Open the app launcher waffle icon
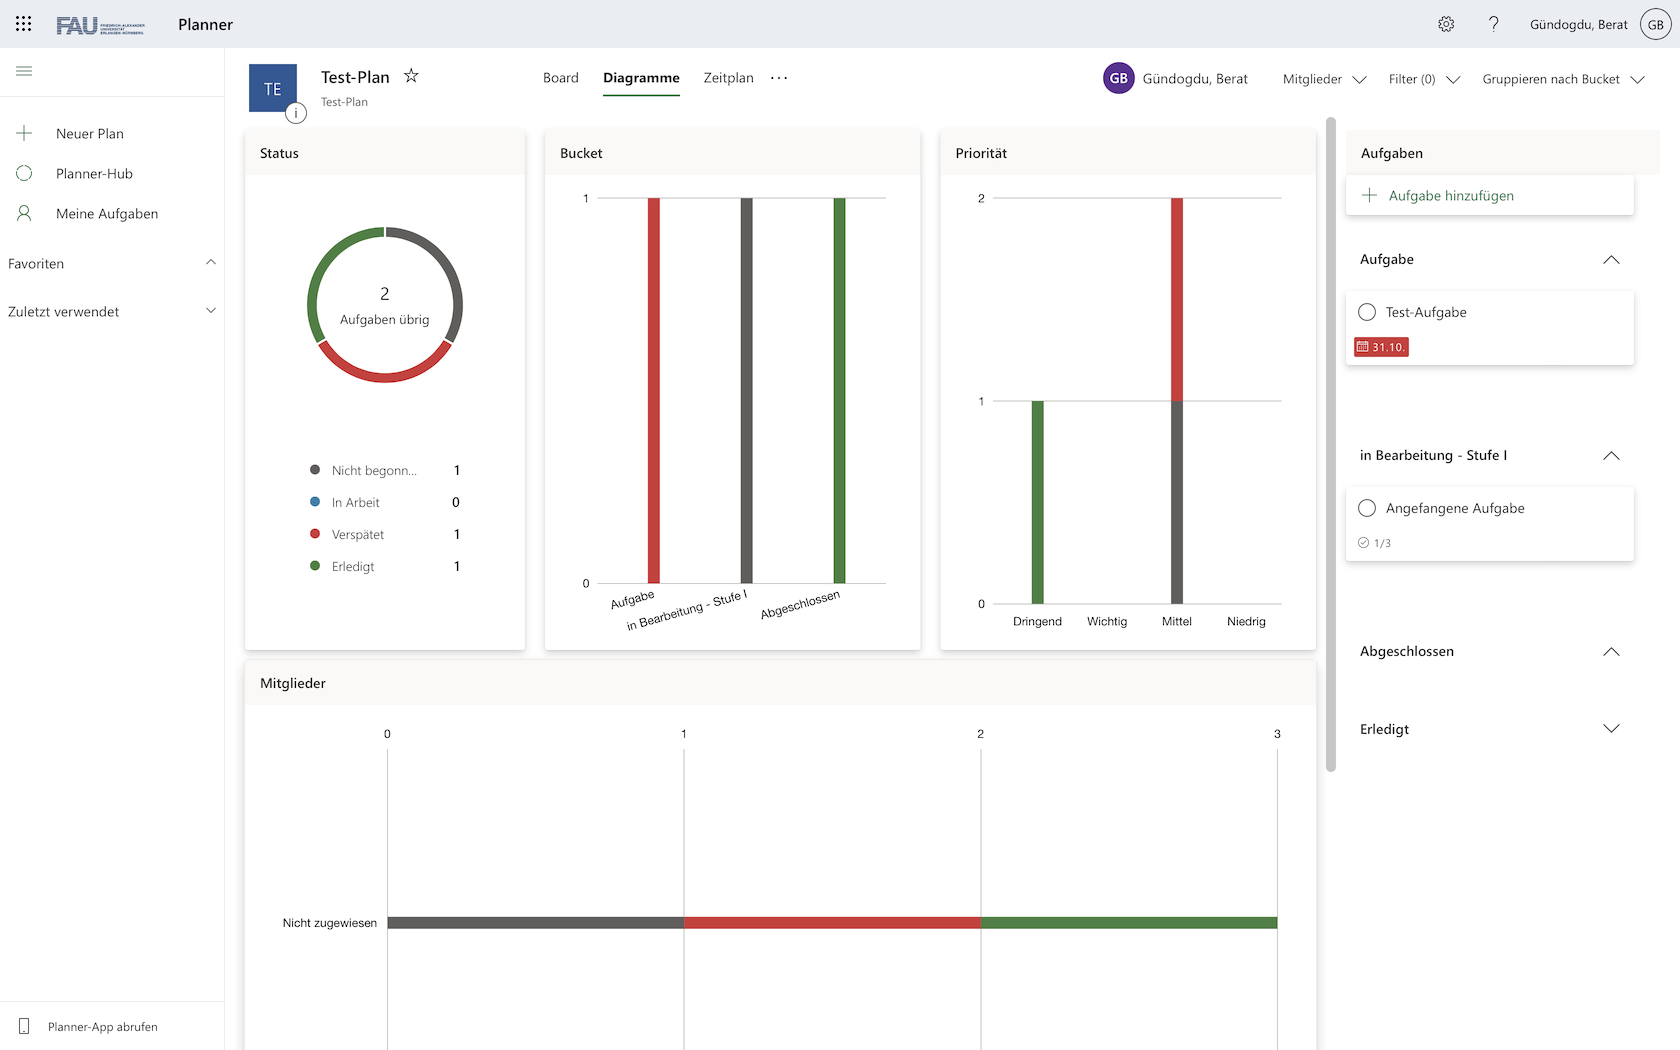The height and width of the screenshot is (1050, 1680). click(24, 24)
